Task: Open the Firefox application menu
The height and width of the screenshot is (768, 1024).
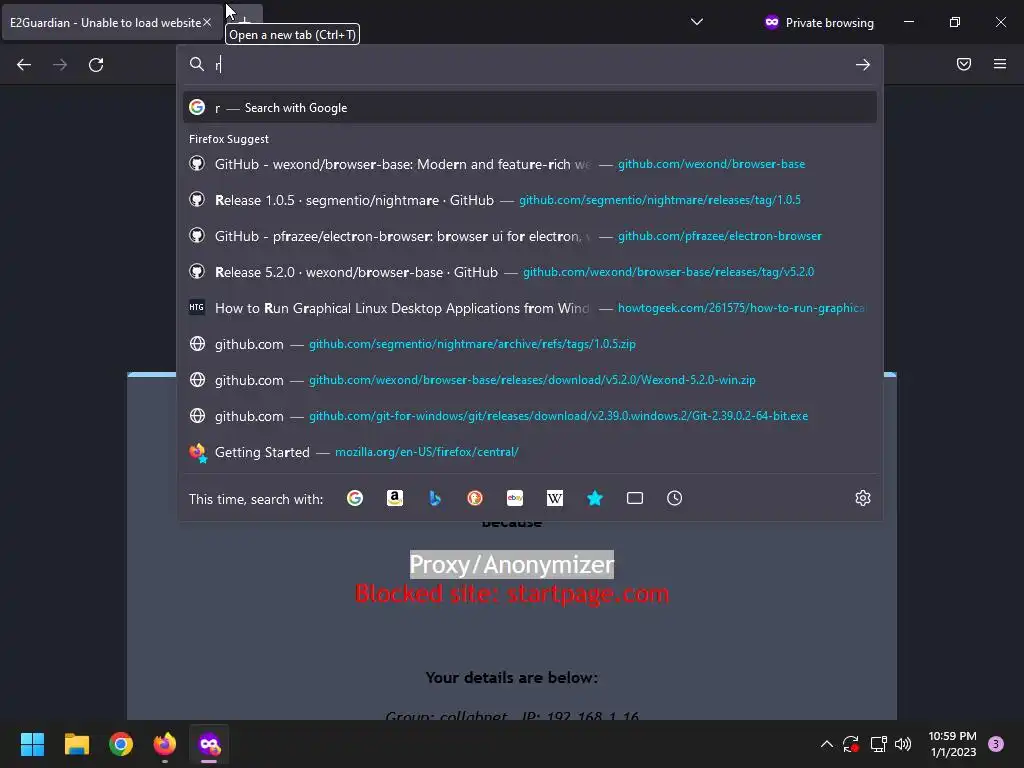Action: coord(1000,64)
